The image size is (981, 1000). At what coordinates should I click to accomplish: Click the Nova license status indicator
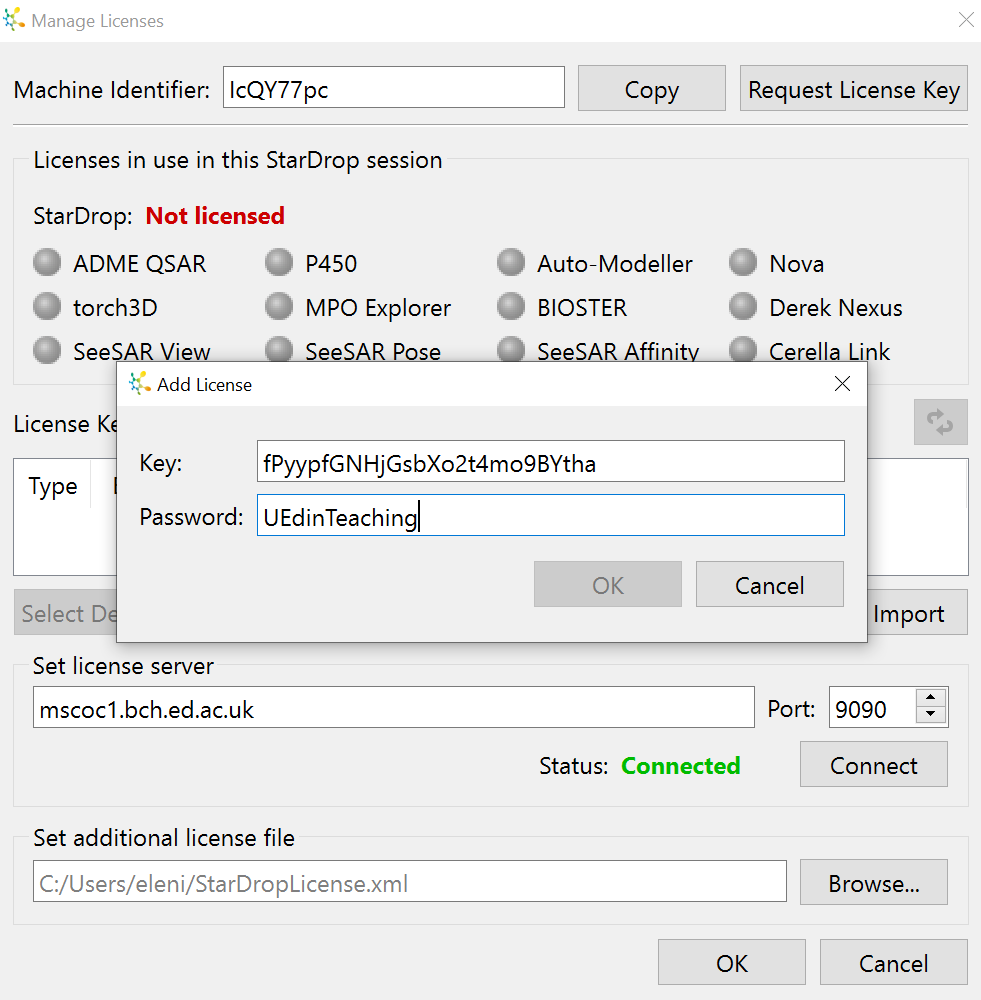pyautogui.click(x=743, y=262)
